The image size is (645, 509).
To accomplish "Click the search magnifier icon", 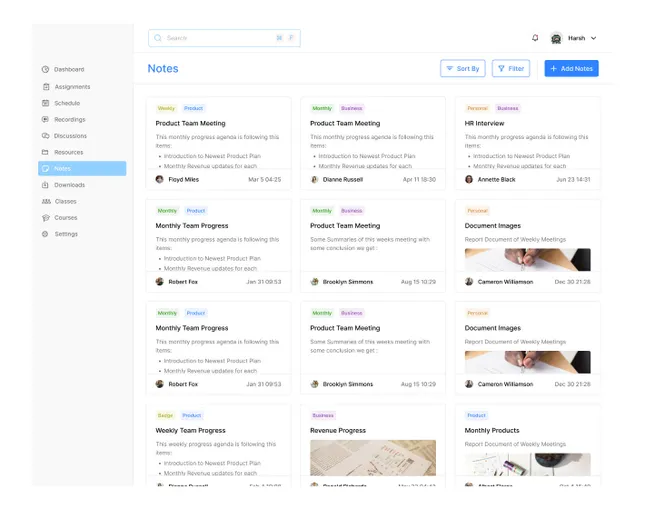I will pyautogui.click(x=158, y=38).
